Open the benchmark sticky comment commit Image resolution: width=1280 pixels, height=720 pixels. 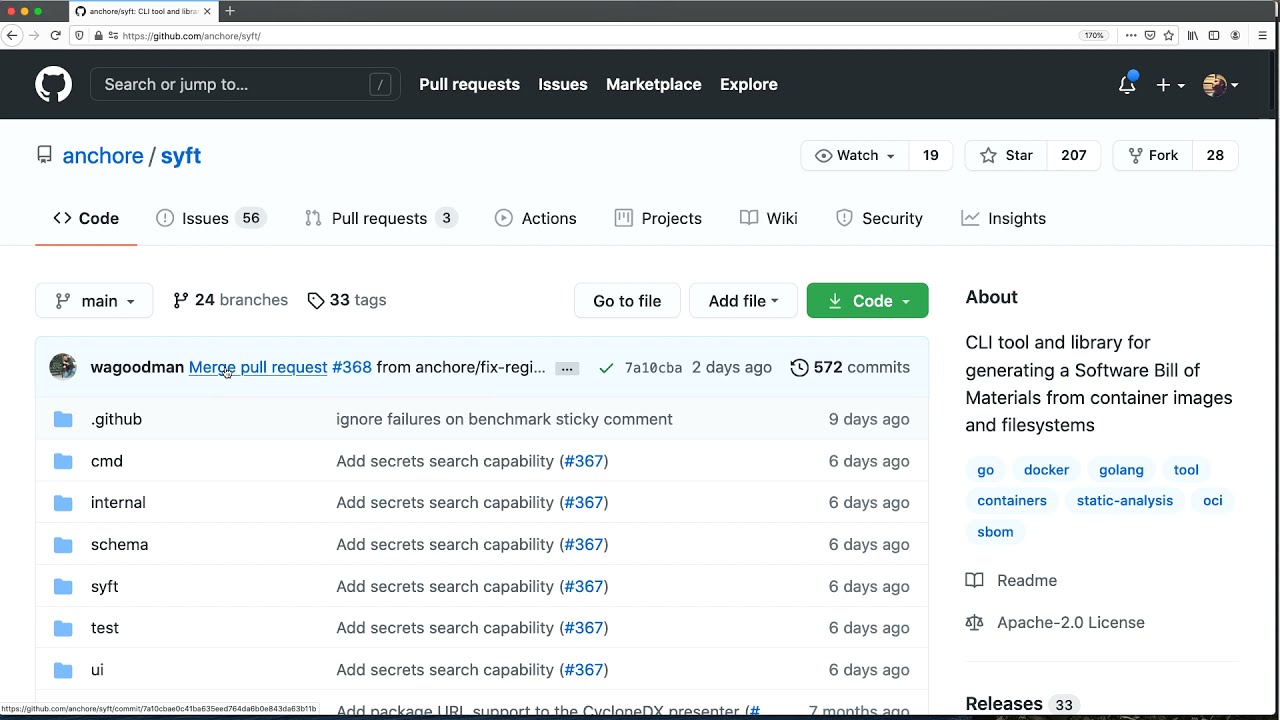coord(504,419)
